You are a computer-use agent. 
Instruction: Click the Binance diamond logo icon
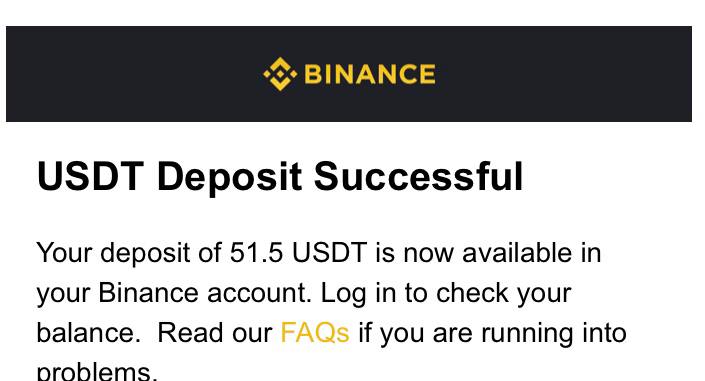point(280,74)
